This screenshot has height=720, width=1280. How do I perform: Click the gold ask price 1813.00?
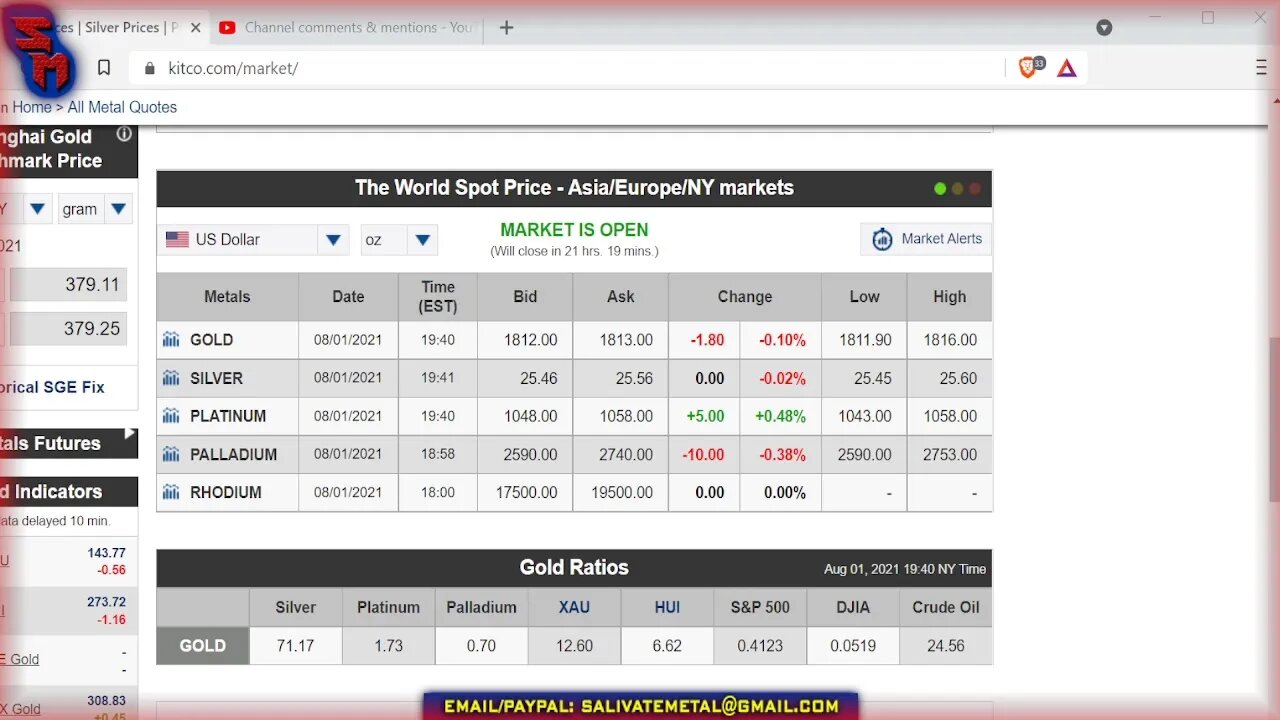pos(626,340)
